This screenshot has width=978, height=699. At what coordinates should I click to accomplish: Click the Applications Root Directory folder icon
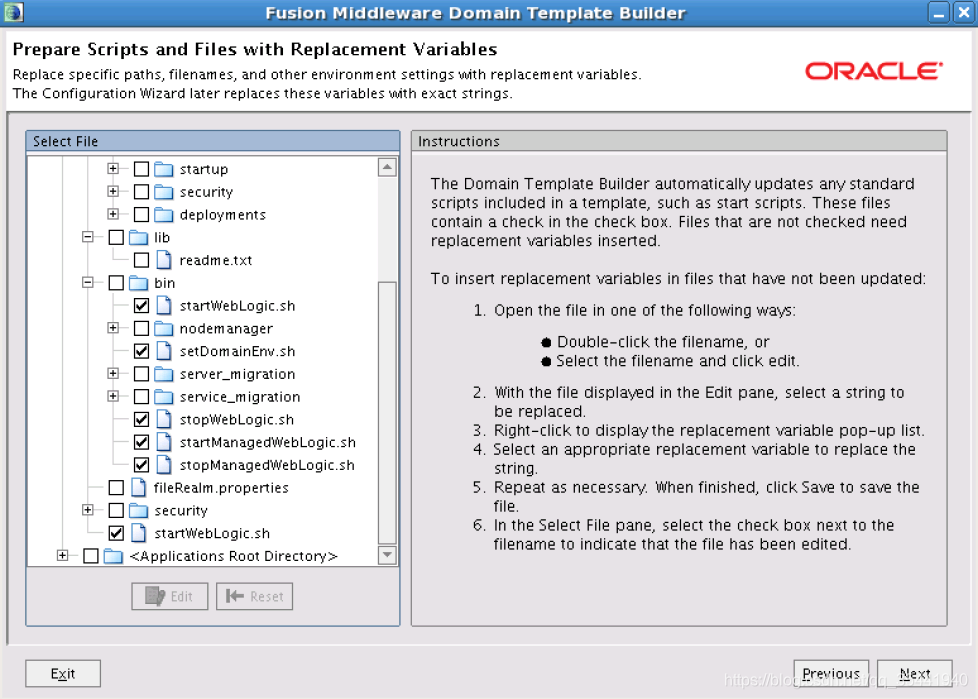click(114, 556)
